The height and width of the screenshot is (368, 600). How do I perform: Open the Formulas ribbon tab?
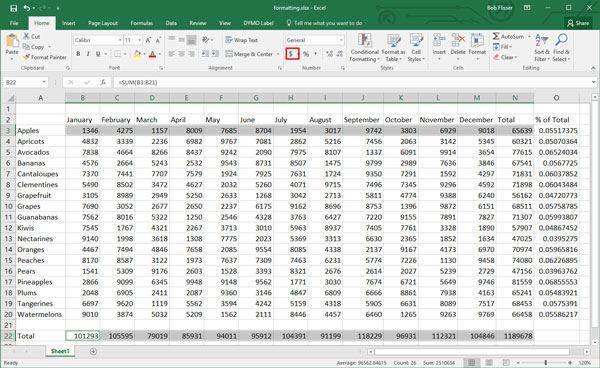click(x=142, y=23)
